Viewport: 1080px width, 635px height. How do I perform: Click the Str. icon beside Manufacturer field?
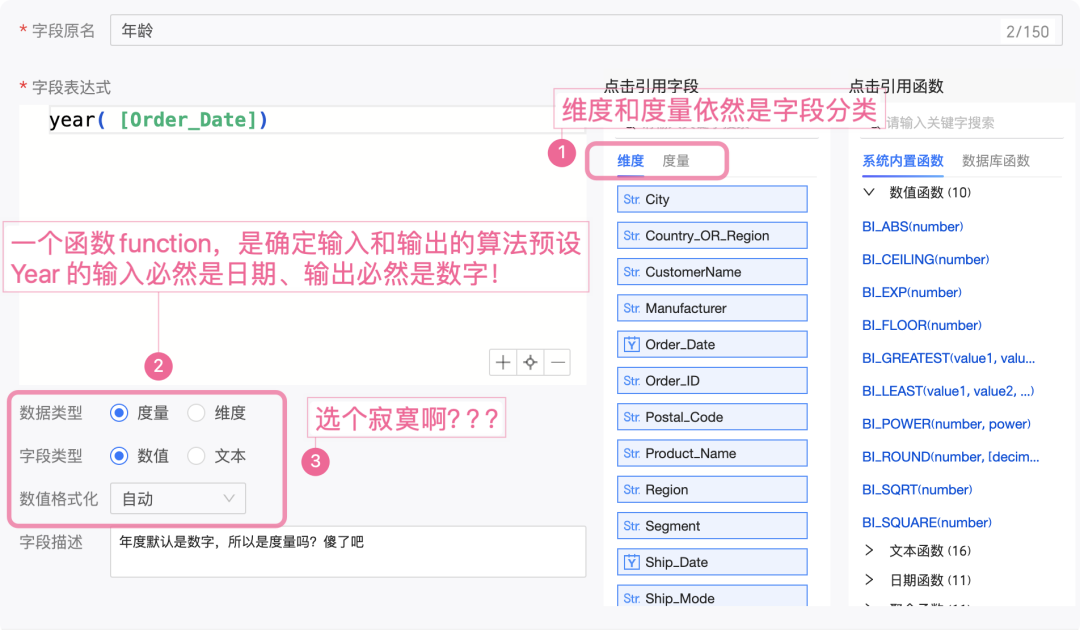631,309
